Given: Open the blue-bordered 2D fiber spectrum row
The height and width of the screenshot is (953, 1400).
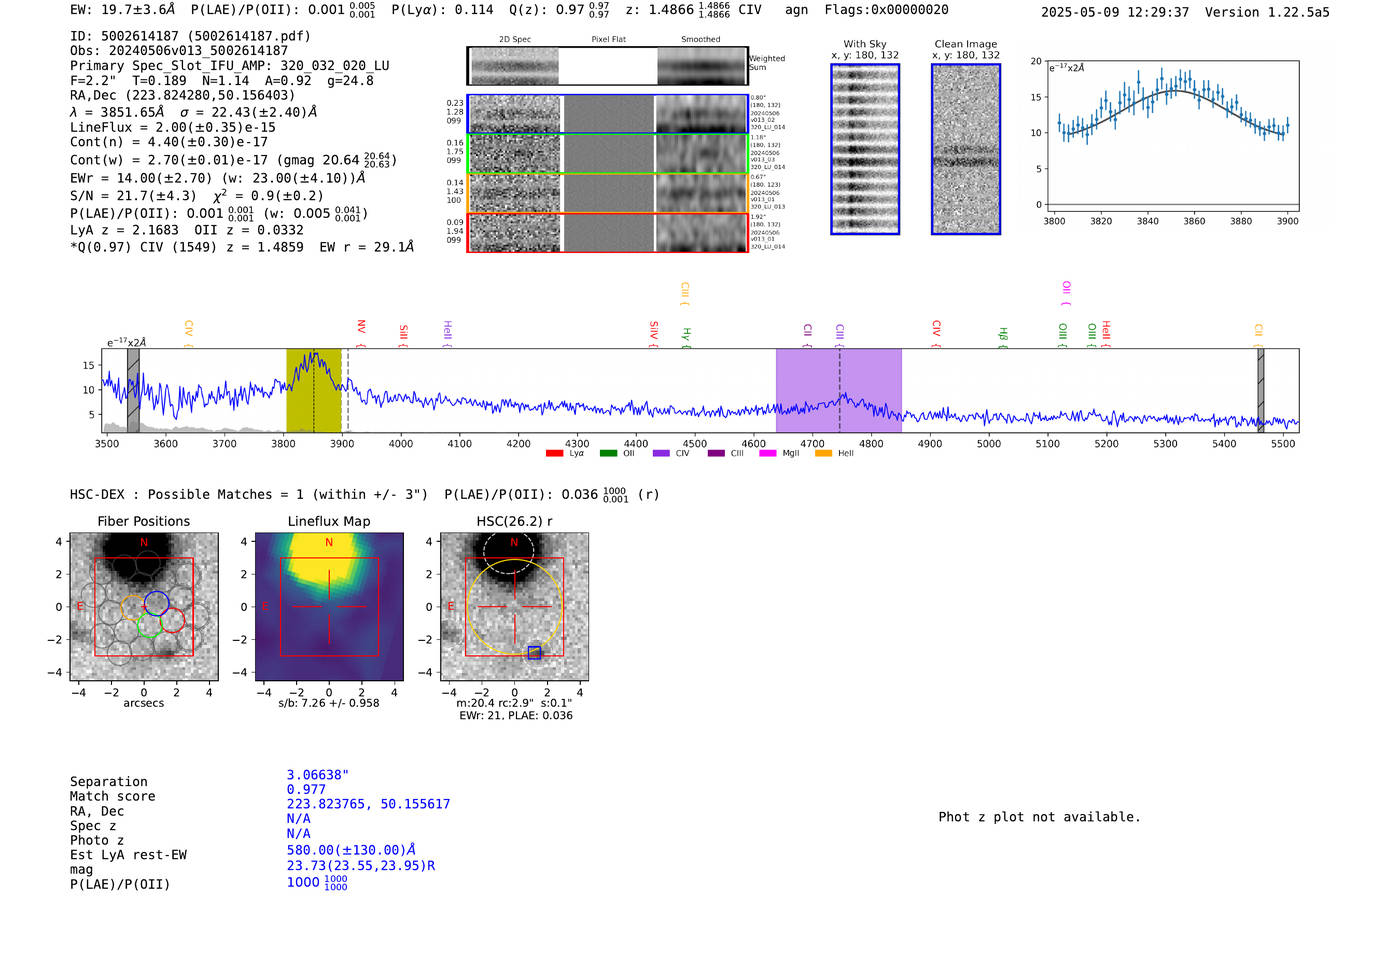Looking at the screenshot, I should 608,114.
